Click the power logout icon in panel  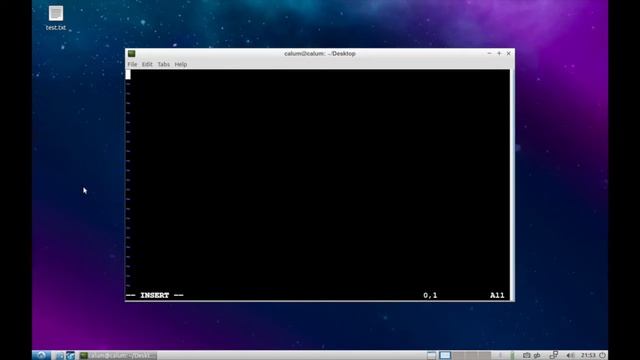602,356
